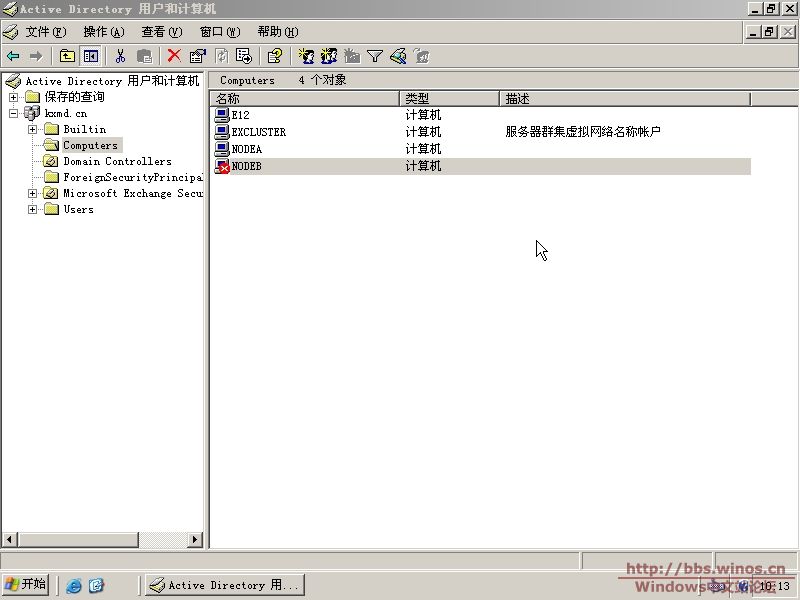
Task: Click the Back arrow in toolbar
Action: [x=13, y=56]
